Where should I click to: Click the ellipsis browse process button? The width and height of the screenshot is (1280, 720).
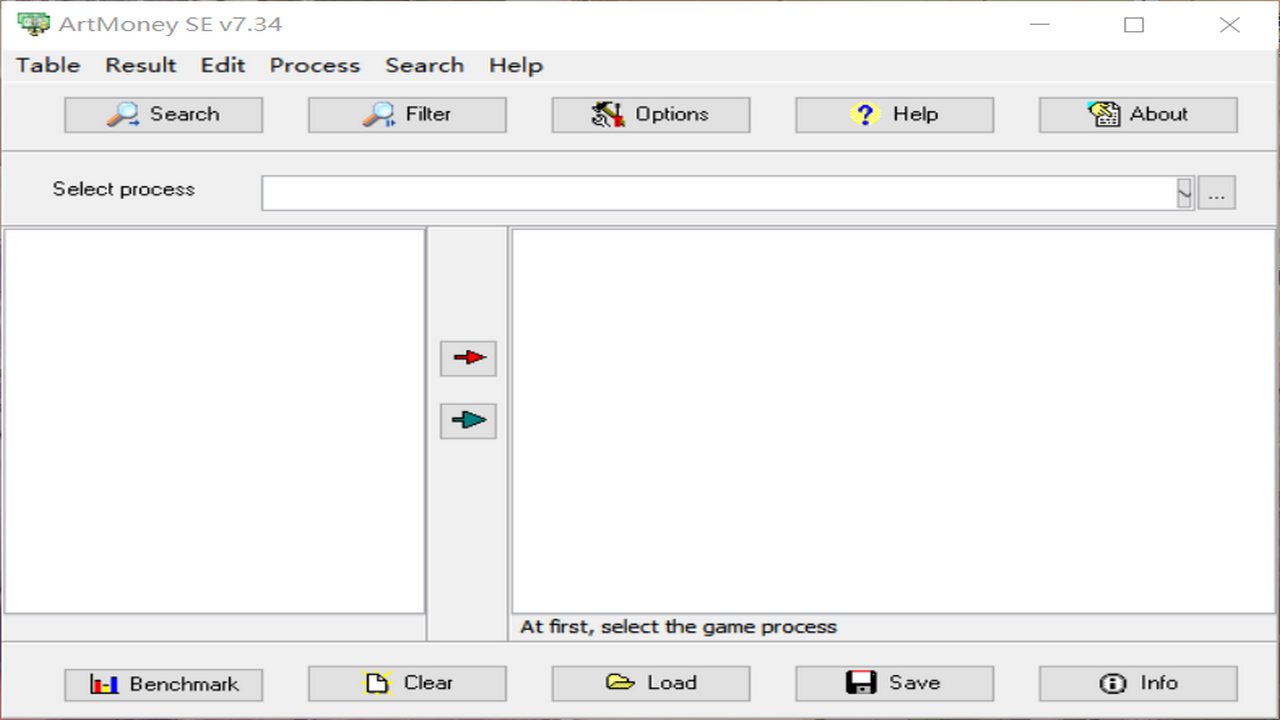pos(1217,193)
